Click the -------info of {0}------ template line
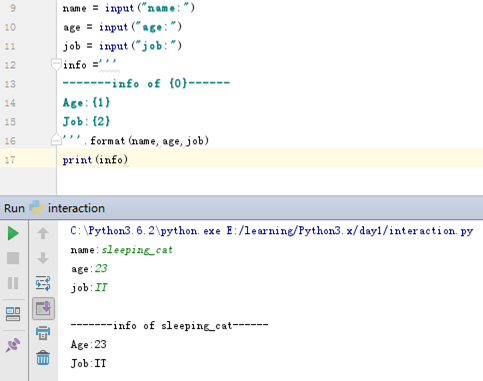Image resolution: width=483 pixels, height=381 pixels. pos(146,83)
